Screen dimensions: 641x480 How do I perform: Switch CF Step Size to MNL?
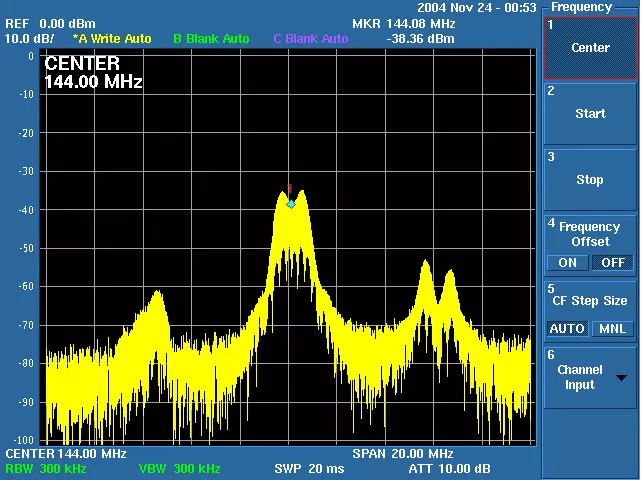pyautogui.click(x=612, y=329)
